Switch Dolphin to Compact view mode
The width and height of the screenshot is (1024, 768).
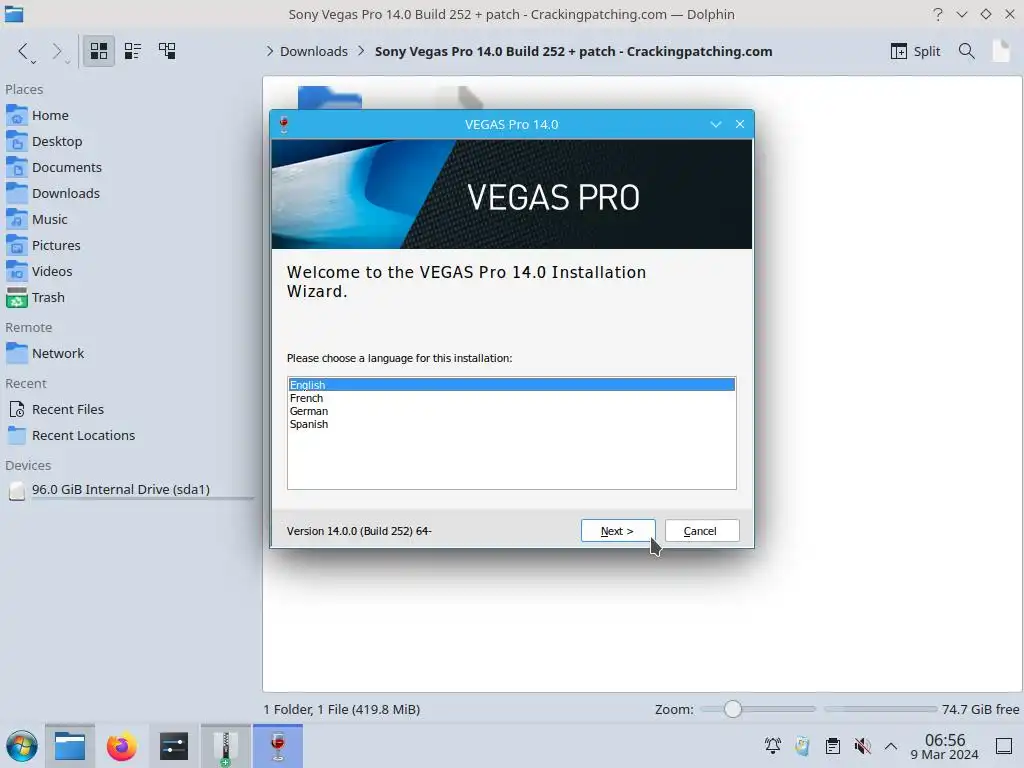tap(133, 51)
